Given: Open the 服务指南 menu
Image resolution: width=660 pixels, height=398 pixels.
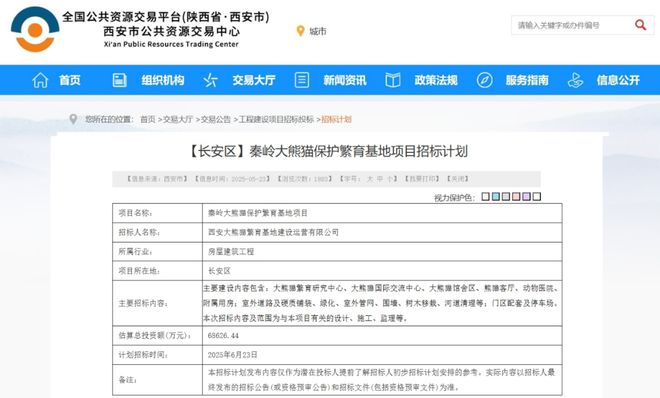Looking at the screenshot, I should click(x=527, y=80).
